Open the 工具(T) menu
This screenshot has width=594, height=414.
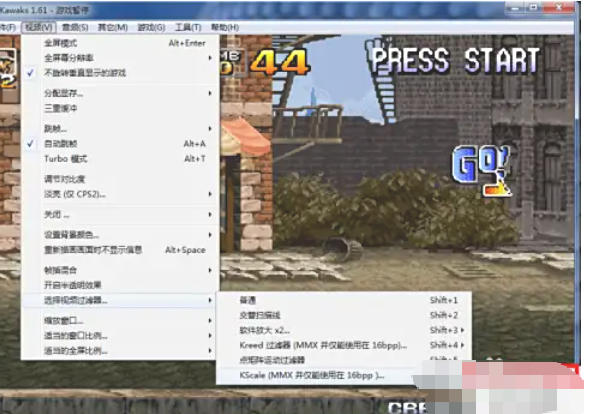188,27
